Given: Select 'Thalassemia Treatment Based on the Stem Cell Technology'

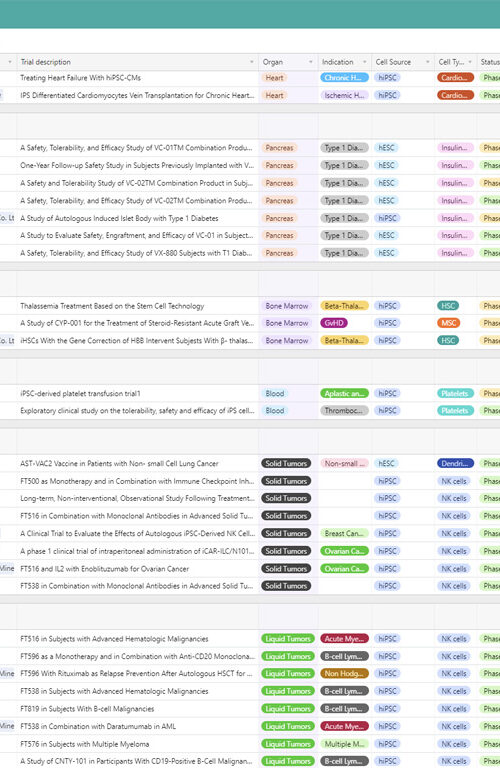Looking at the screenshot, I should [112, 306].
